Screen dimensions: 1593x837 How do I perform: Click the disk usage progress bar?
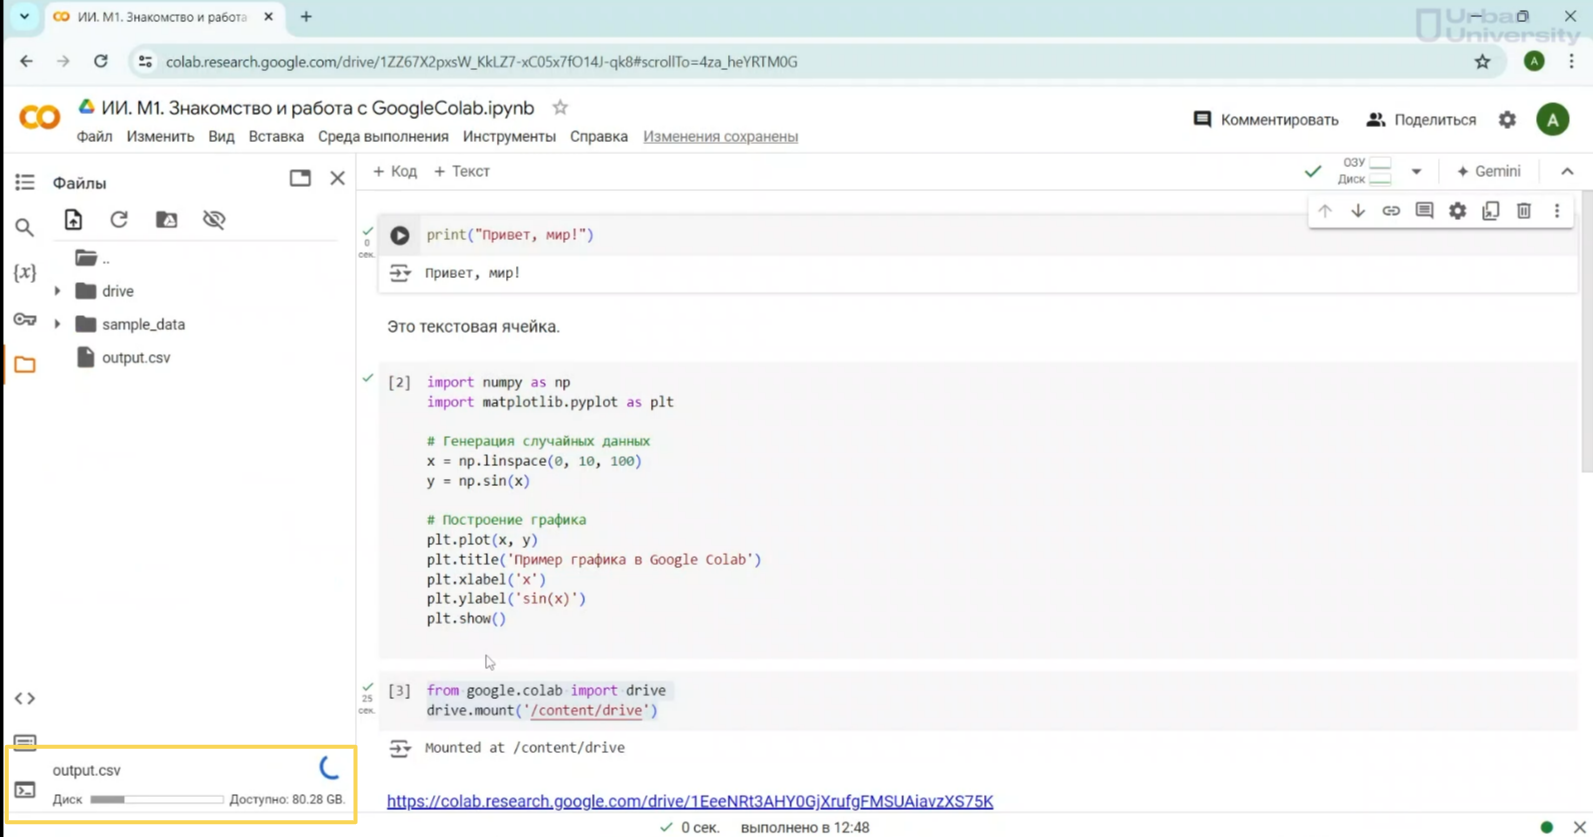click(x=157, y=799)
